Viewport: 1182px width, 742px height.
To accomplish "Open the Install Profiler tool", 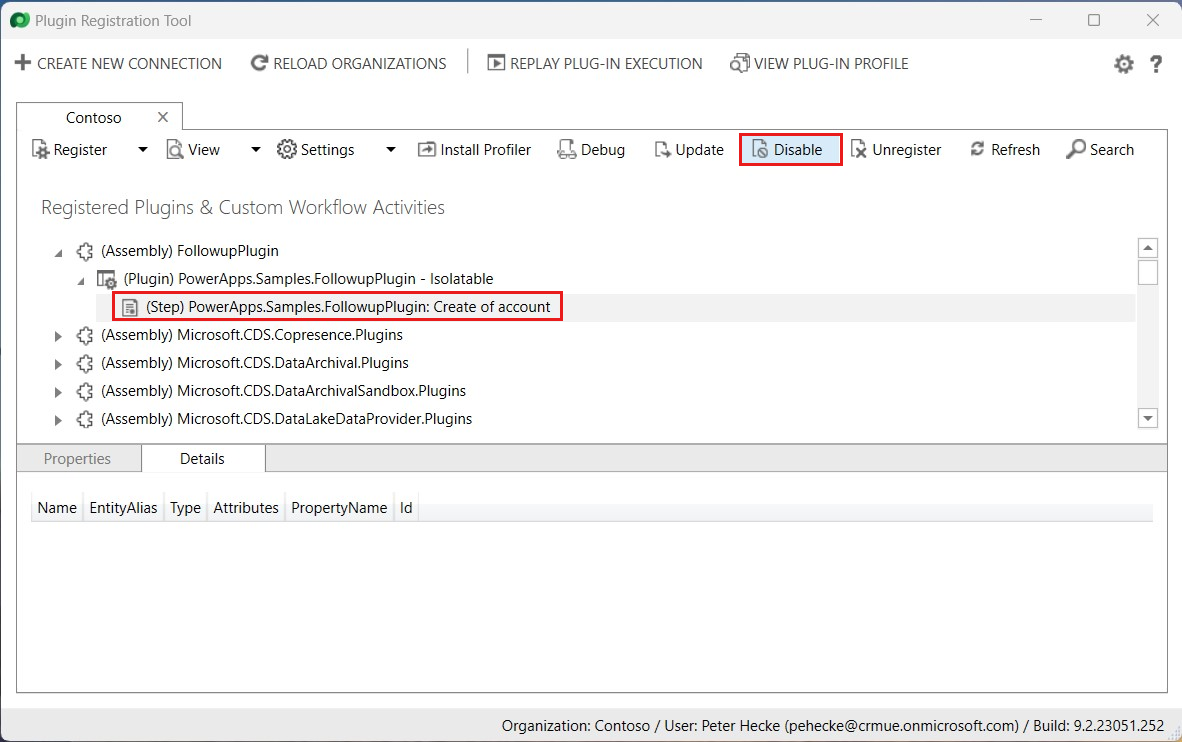I will point(474,149).
